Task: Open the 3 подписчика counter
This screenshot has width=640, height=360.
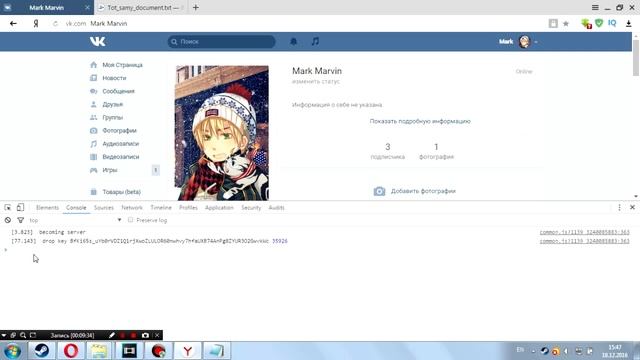Action: pos(388,151)
